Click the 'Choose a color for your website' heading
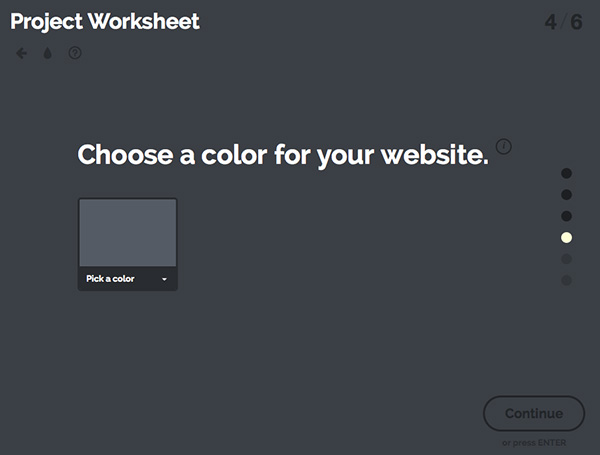 pyautogui.click(x=283, y=155)
